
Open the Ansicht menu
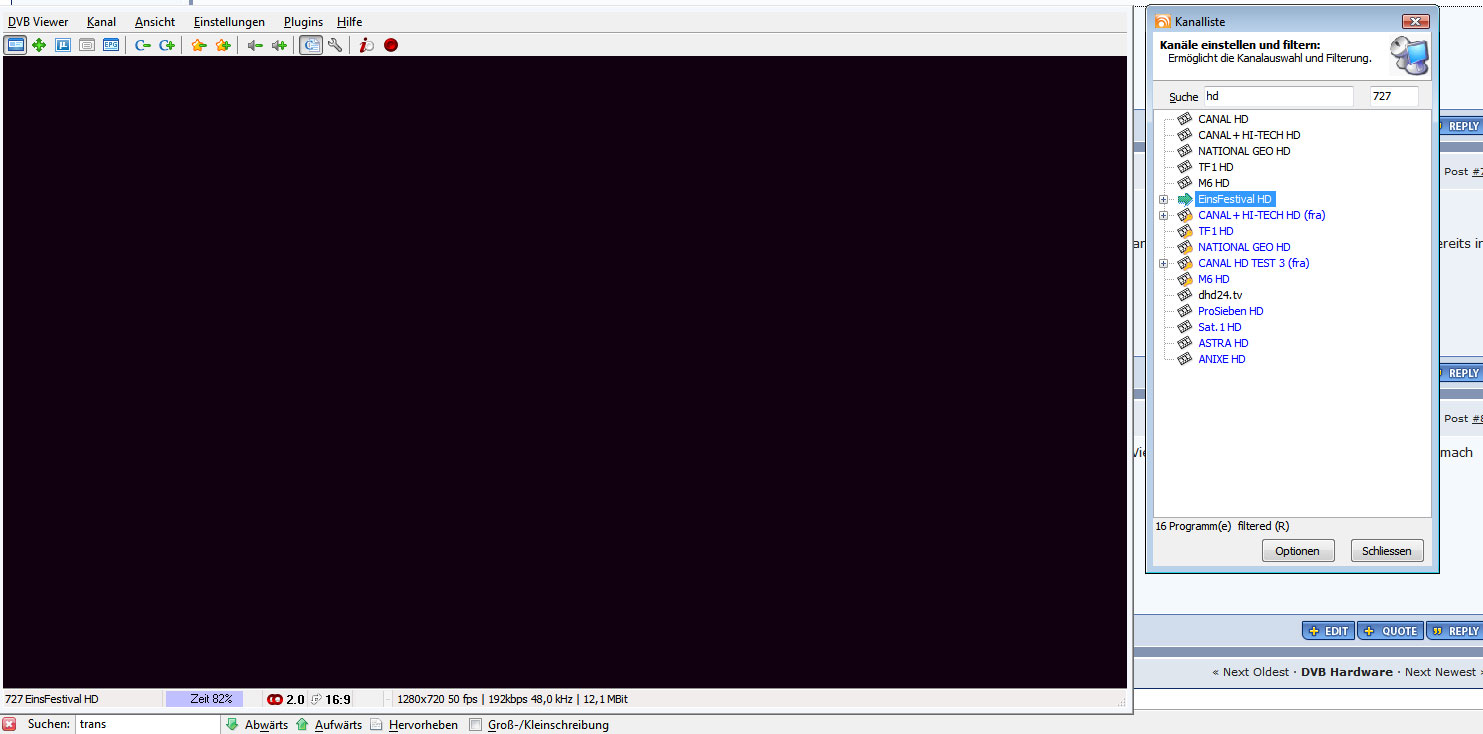pos(155,22)
